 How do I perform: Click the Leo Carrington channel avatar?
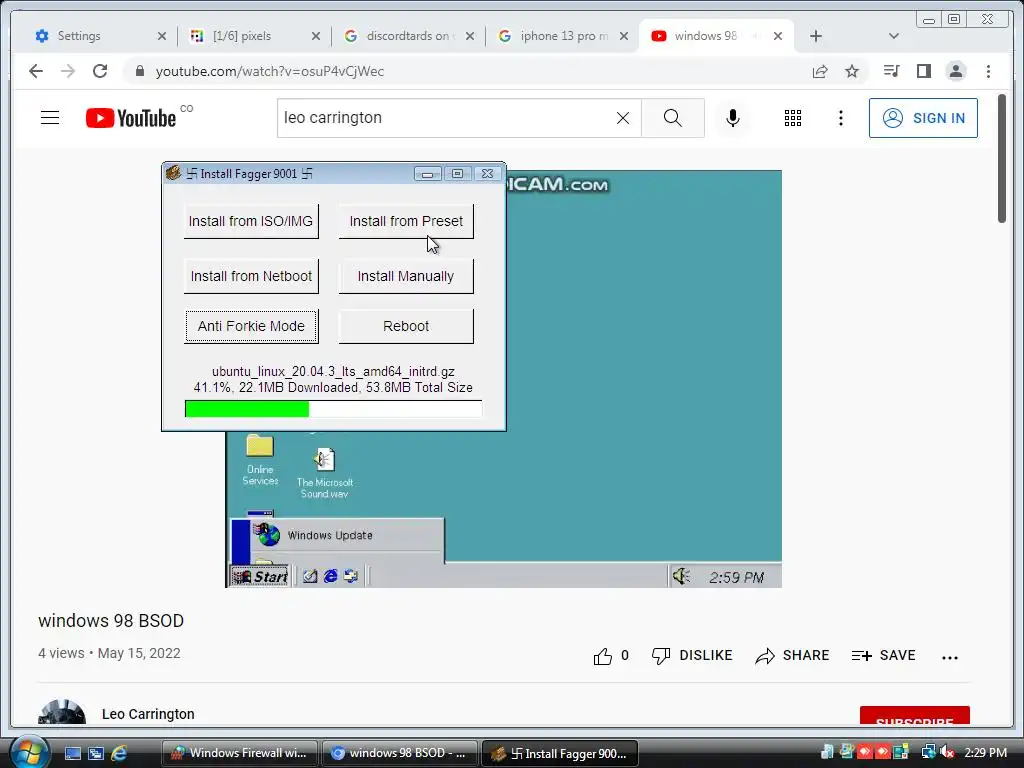[x=62, y=712]
